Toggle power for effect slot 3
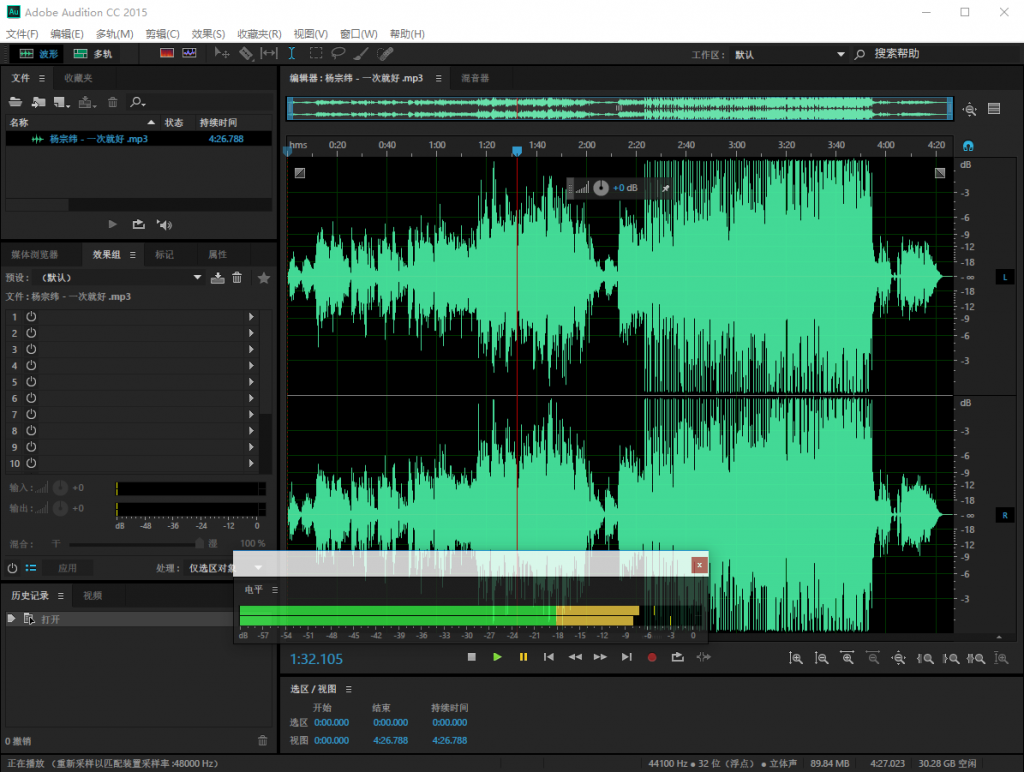Image resolution: width=1024 pixels, height=772 pixels. [x=31, y=349]
